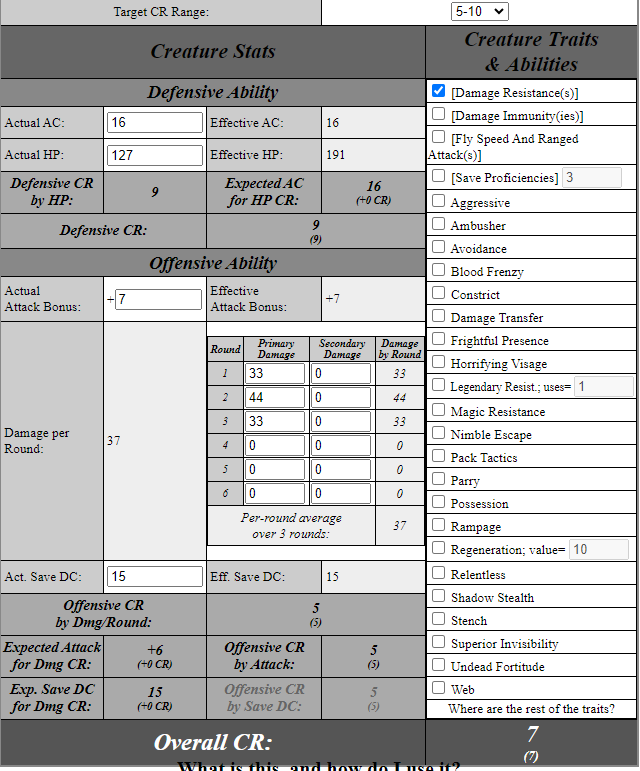The height and width of the screenshot is (771, 640).
Task: Edit the Actual AC input field
Action: click(155, 122)
